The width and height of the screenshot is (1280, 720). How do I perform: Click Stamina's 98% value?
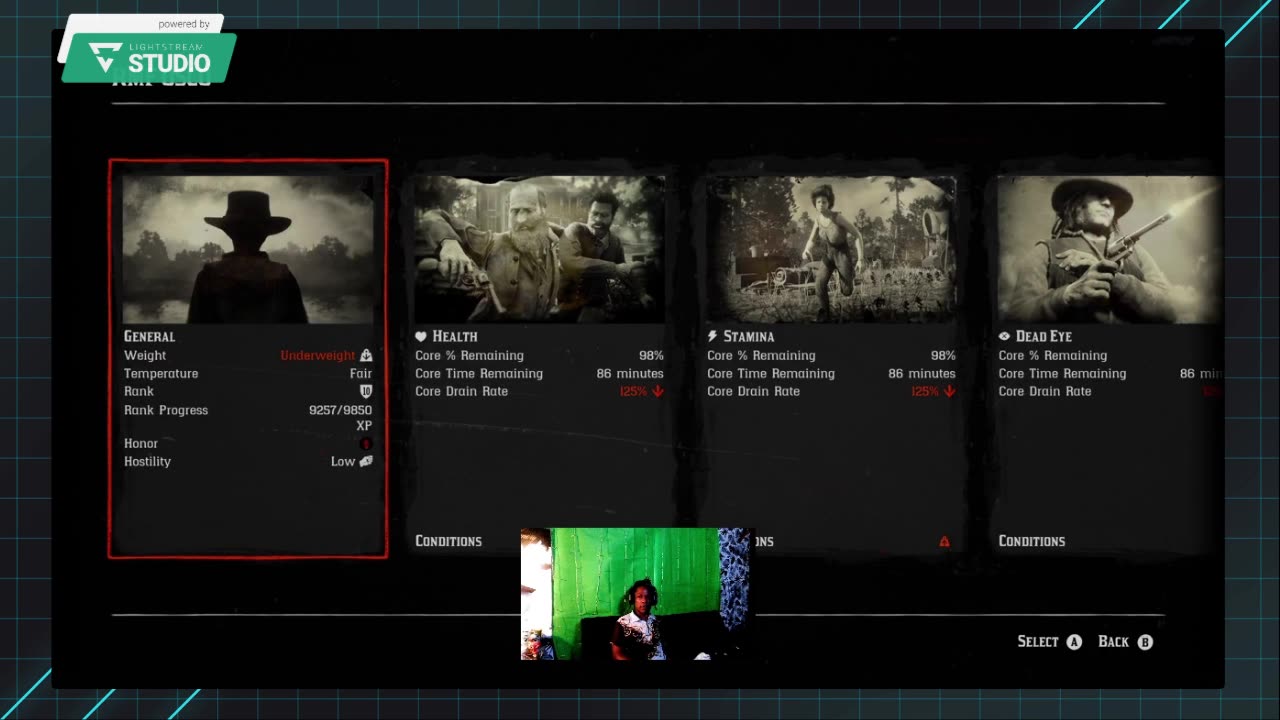tap(943, 355)
